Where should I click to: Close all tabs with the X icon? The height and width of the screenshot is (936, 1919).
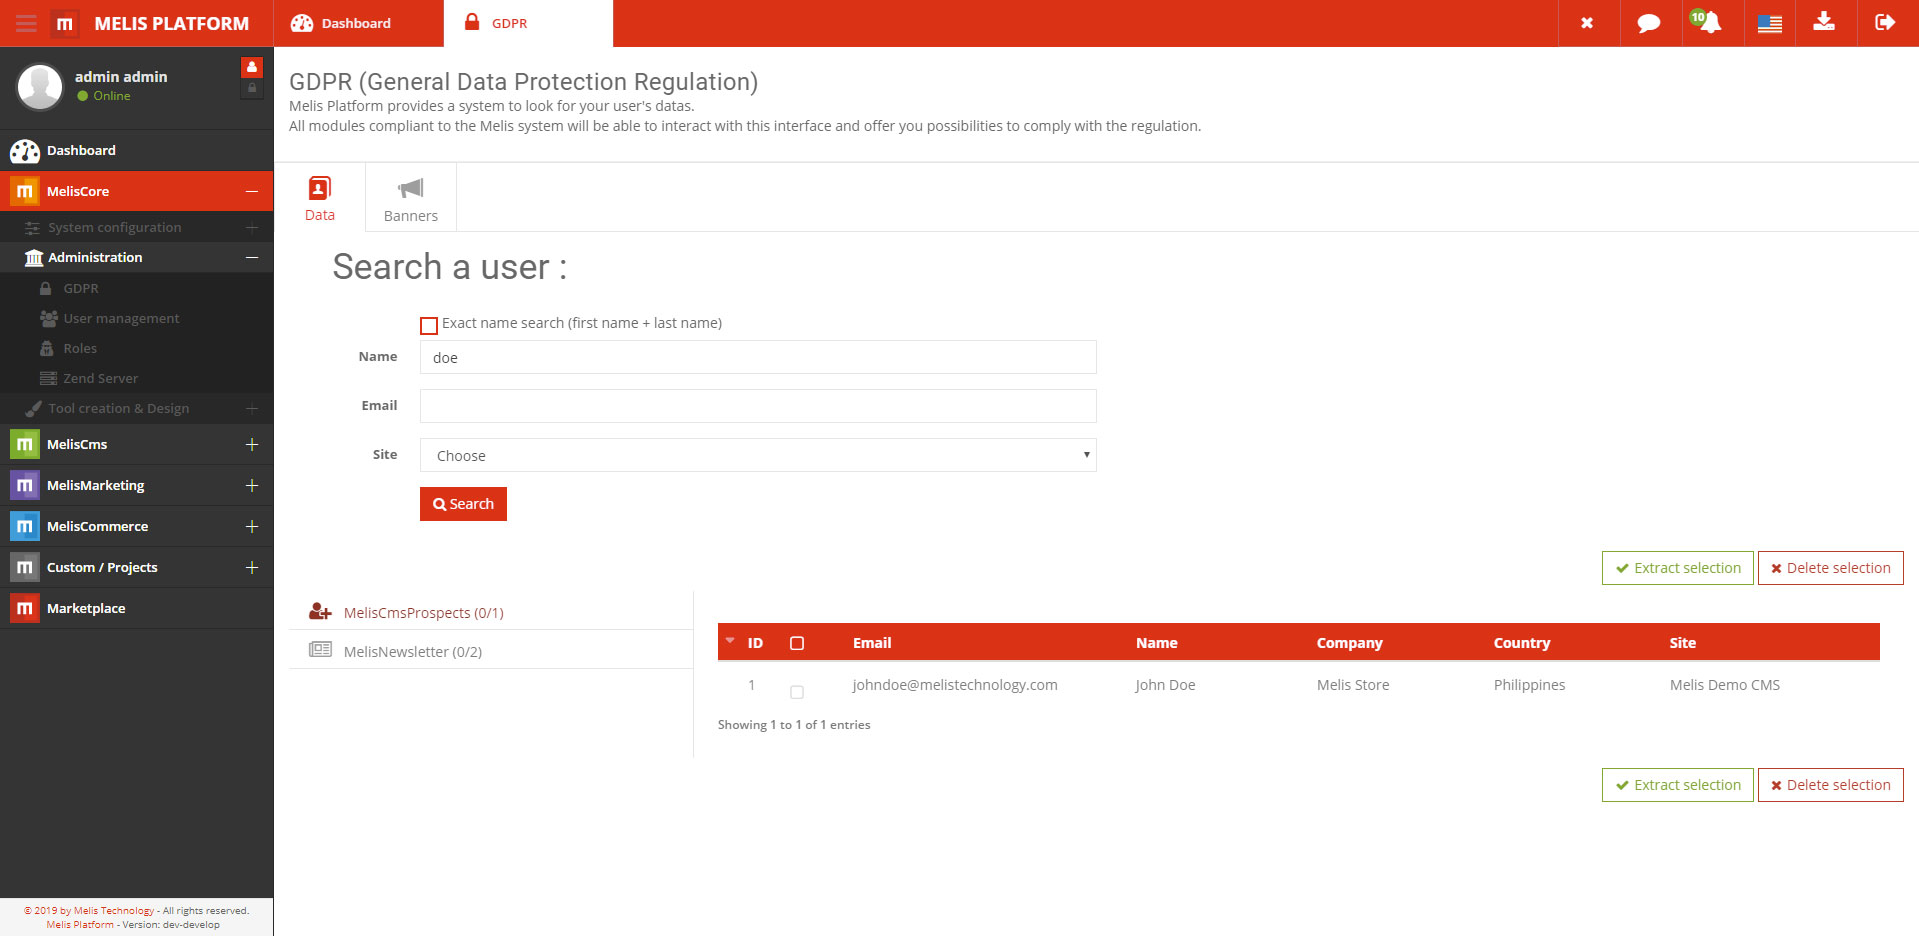[1587, 23]
